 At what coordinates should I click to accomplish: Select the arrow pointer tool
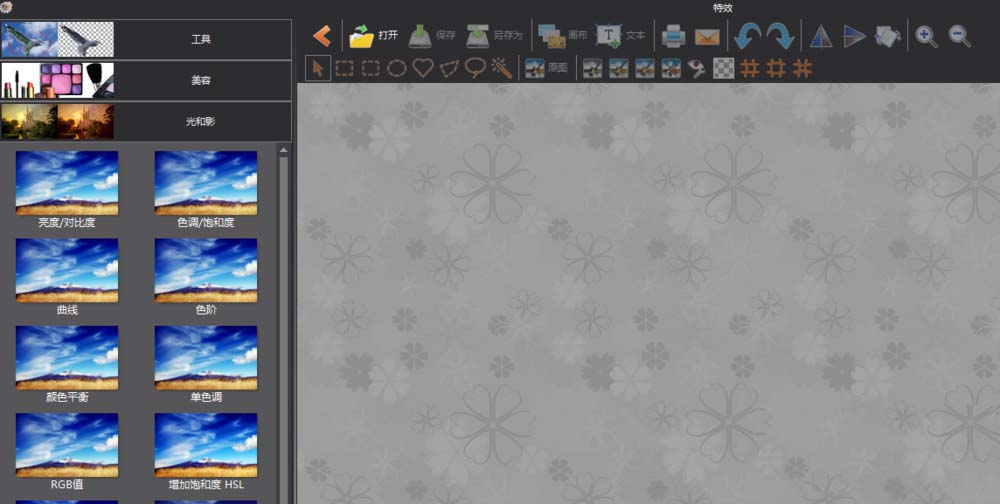(x=318, y=68)
